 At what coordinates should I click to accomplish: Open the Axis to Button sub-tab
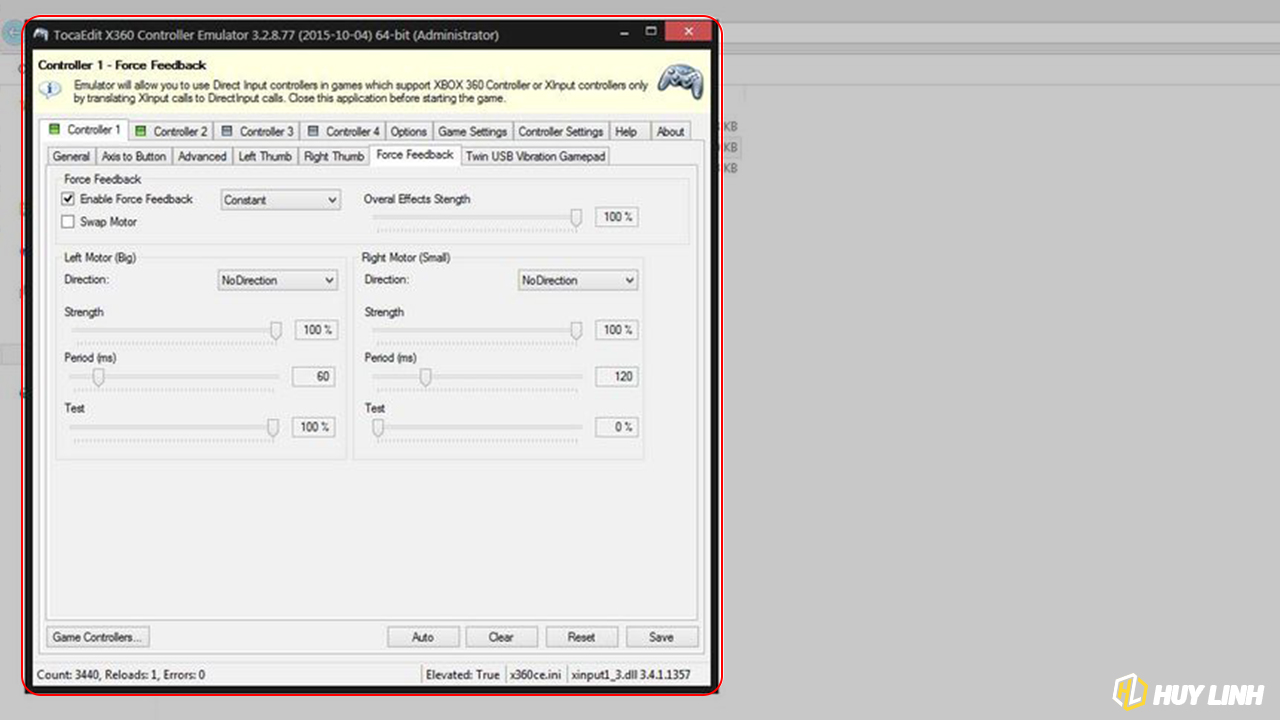(x=134, y=156)
